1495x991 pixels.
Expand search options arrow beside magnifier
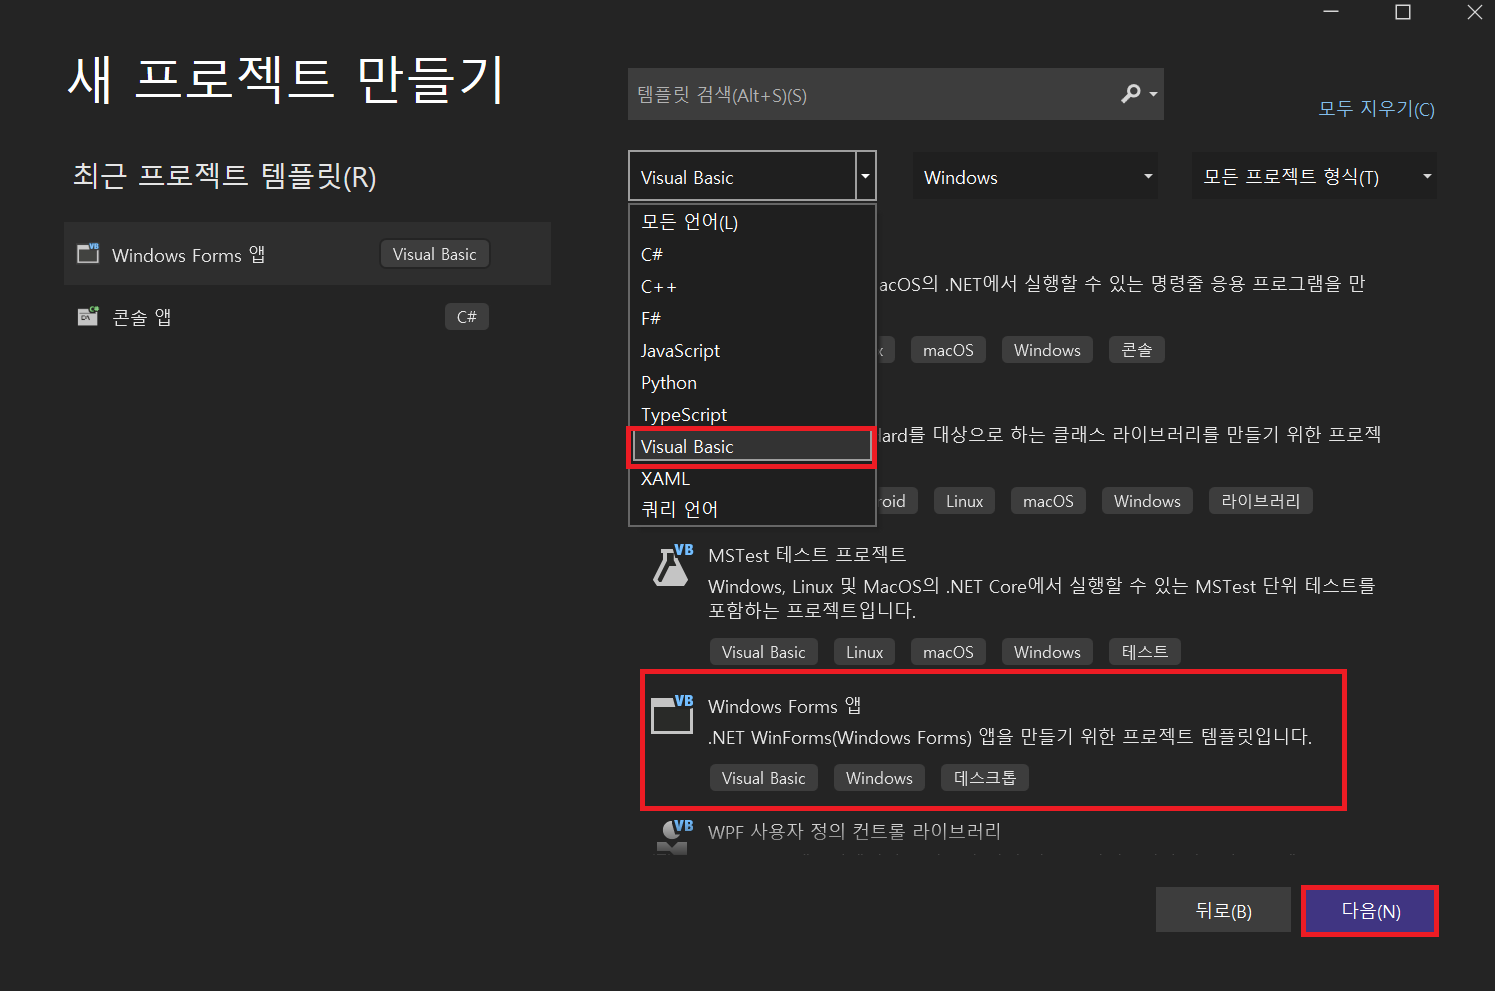(1154, 94)
